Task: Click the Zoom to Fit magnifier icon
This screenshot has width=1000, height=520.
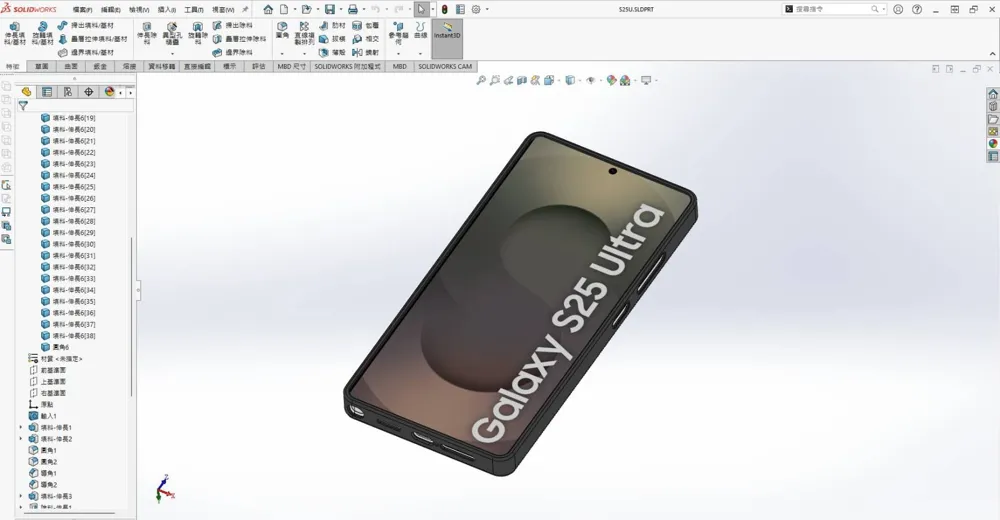Action: 481,80
